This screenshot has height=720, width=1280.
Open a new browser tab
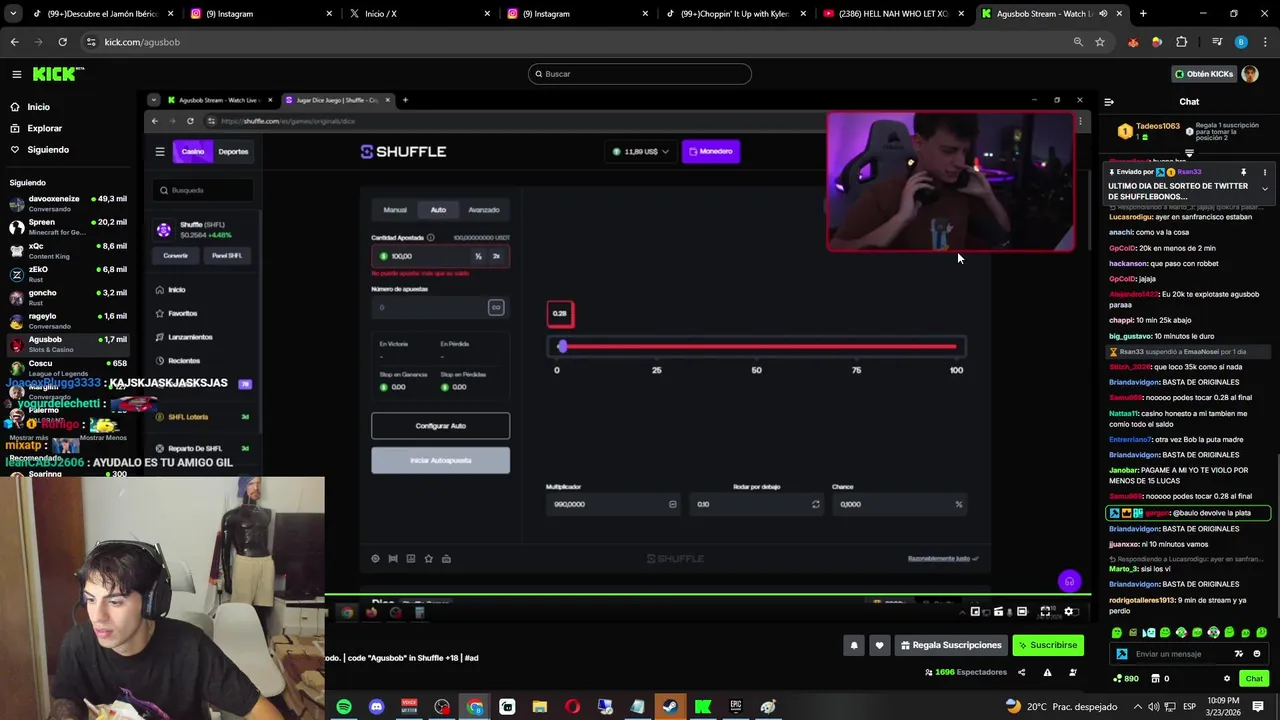pos(1143,14)
